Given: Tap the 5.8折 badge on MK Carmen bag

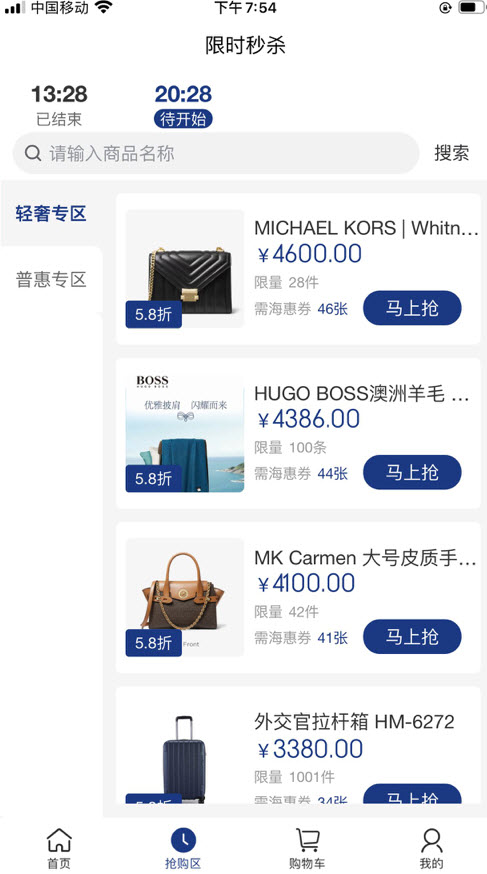Looking at the screenshot, I should coord(153,643).
